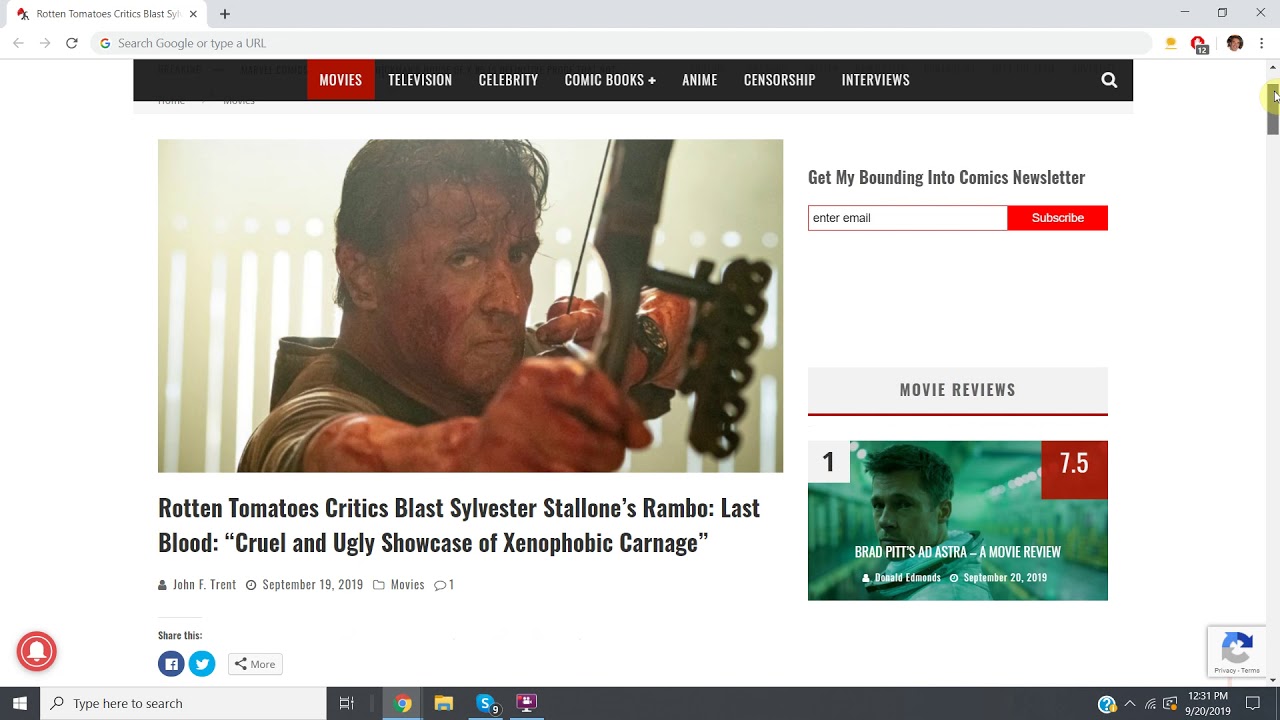The width and height of the screenshot is (1280, 720).
Task: Reload the page using browser refresh icon
Action: 72,43
